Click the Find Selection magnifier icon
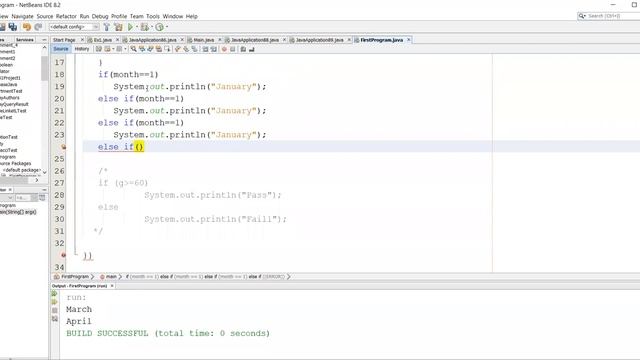640x360 pixels. 133,49
